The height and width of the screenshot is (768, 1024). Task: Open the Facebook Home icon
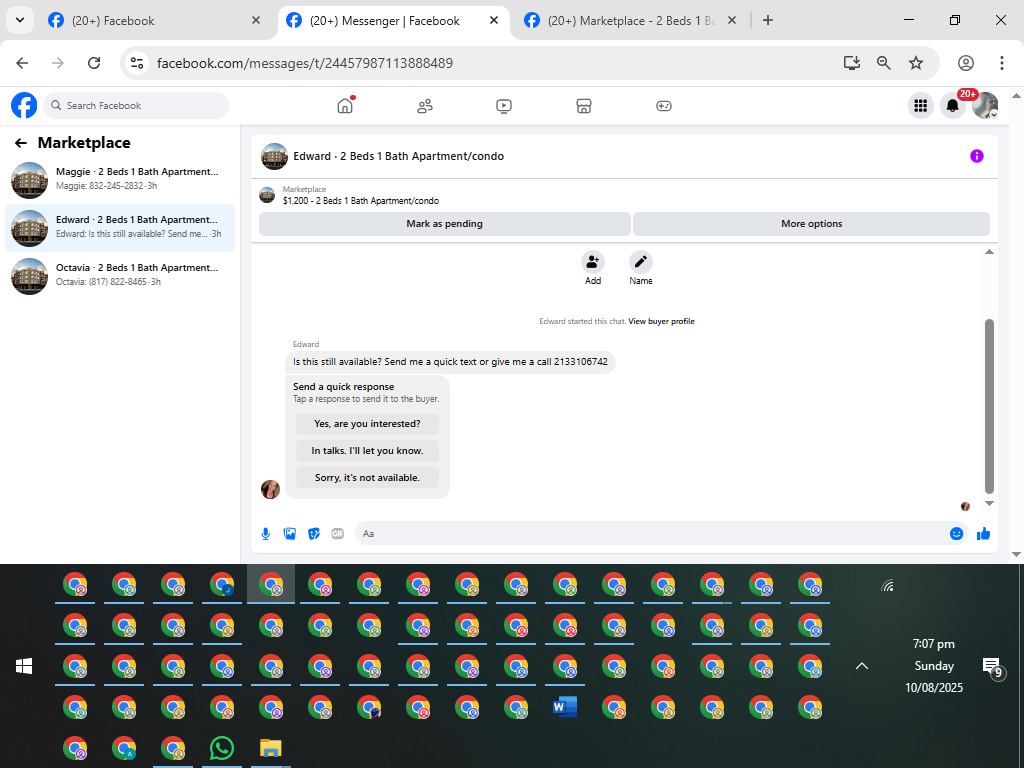345,106
